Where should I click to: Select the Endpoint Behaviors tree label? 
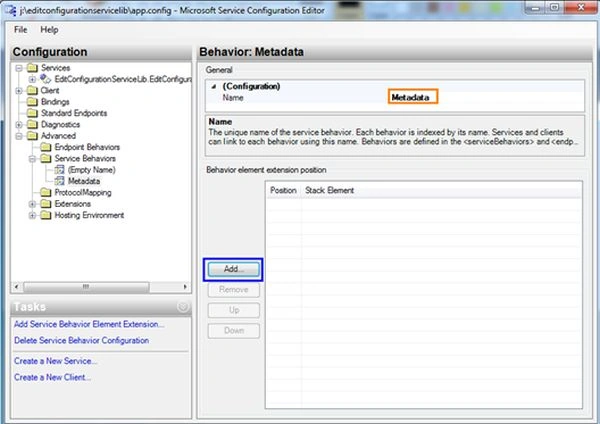pos(87,147)
